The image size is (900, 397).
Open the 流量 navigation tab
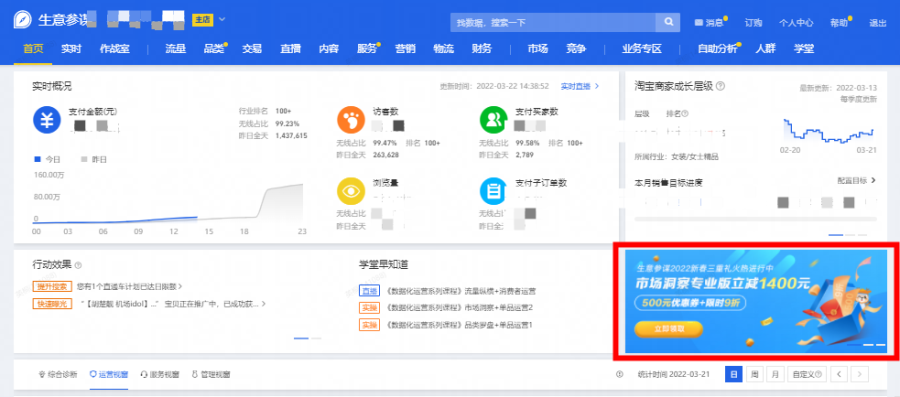tap(176, 49)
